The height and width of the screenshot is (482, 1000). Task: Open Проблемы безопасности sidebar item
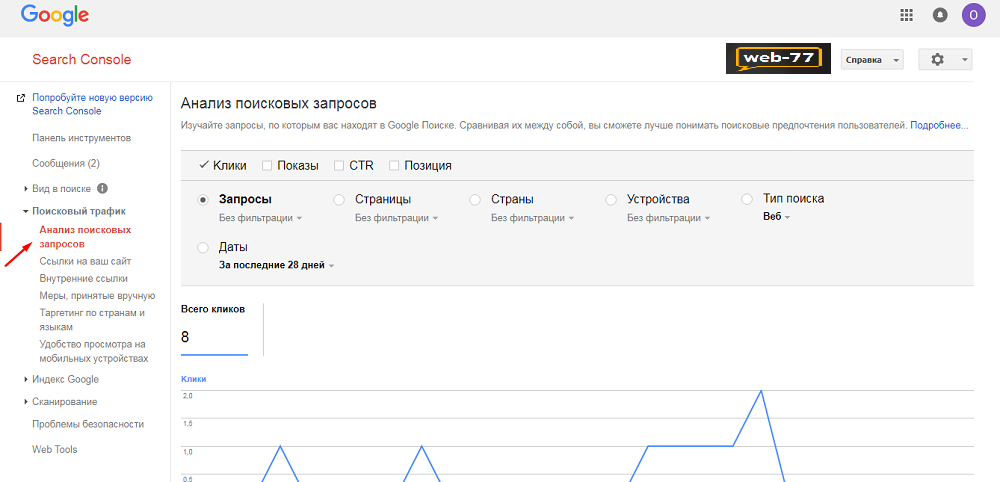88,424
